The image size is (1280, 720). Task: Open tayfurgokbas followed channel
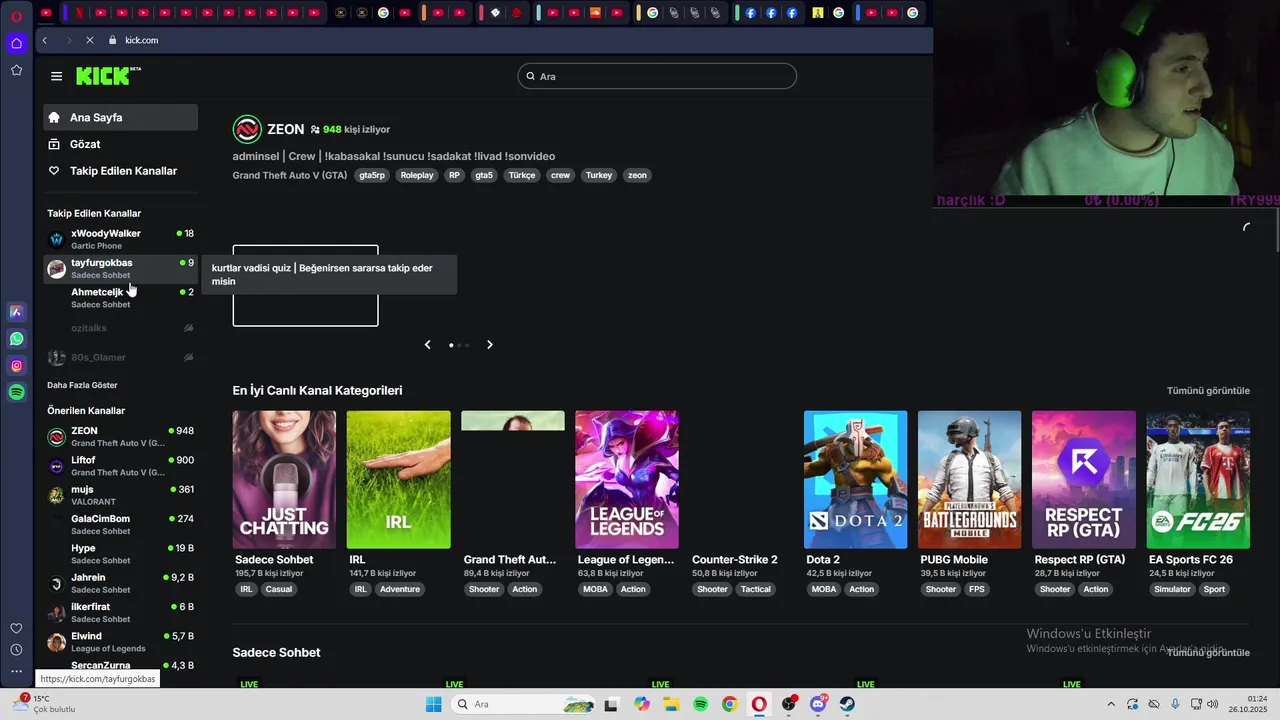pyautogui.click(x=120, y=268)
